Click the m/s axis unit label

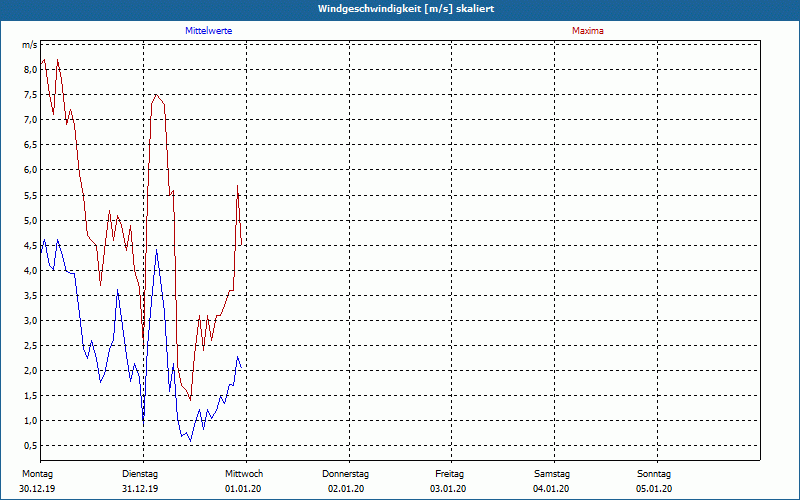[x=30, y=45]
